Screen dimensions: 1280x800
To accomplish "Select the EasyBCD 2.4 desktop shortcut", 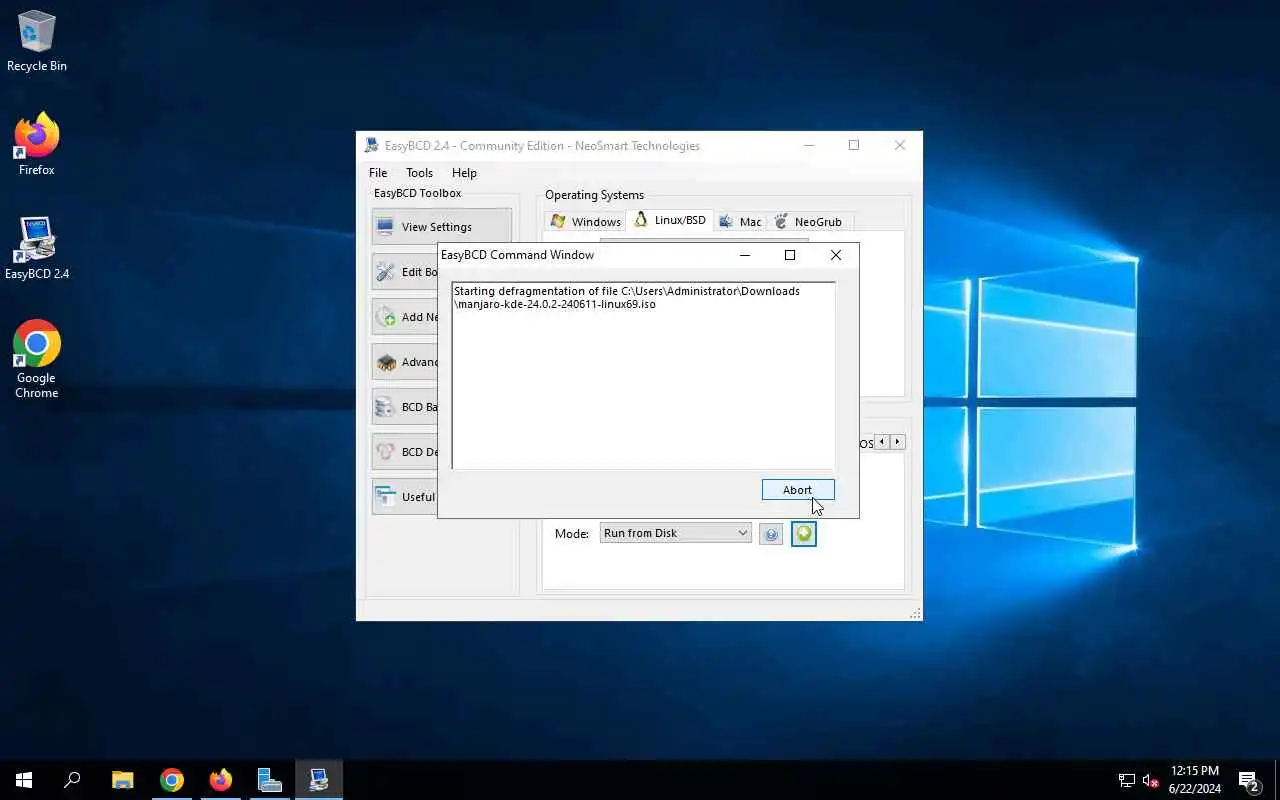I will [x=37, y=248].
